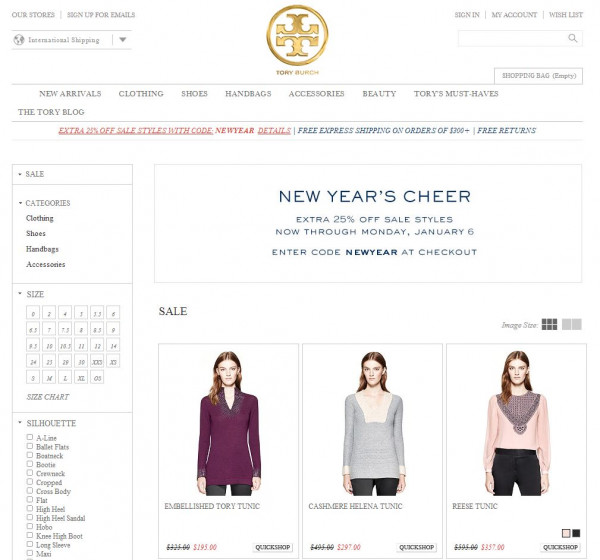
Task: Open the New Arrivals navigation menu
Action: [x=70, y=94]
